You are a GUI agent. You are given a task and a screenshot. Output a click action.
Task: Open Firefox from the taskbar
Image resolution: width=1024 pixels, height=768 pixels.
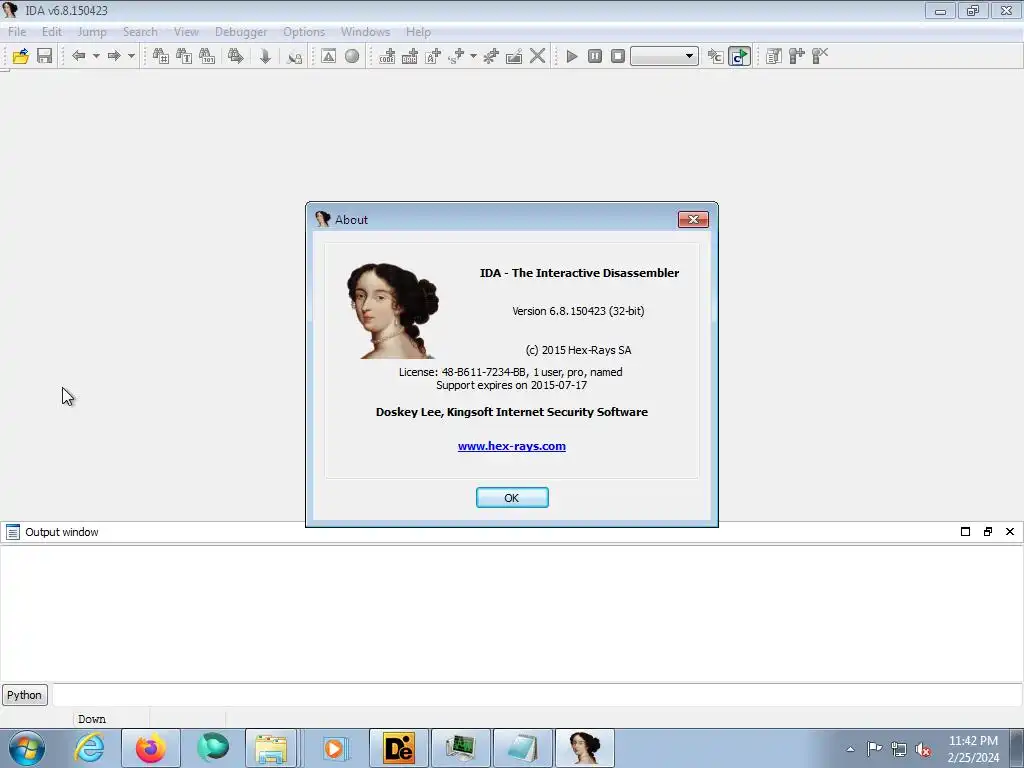tap(151, 748)
